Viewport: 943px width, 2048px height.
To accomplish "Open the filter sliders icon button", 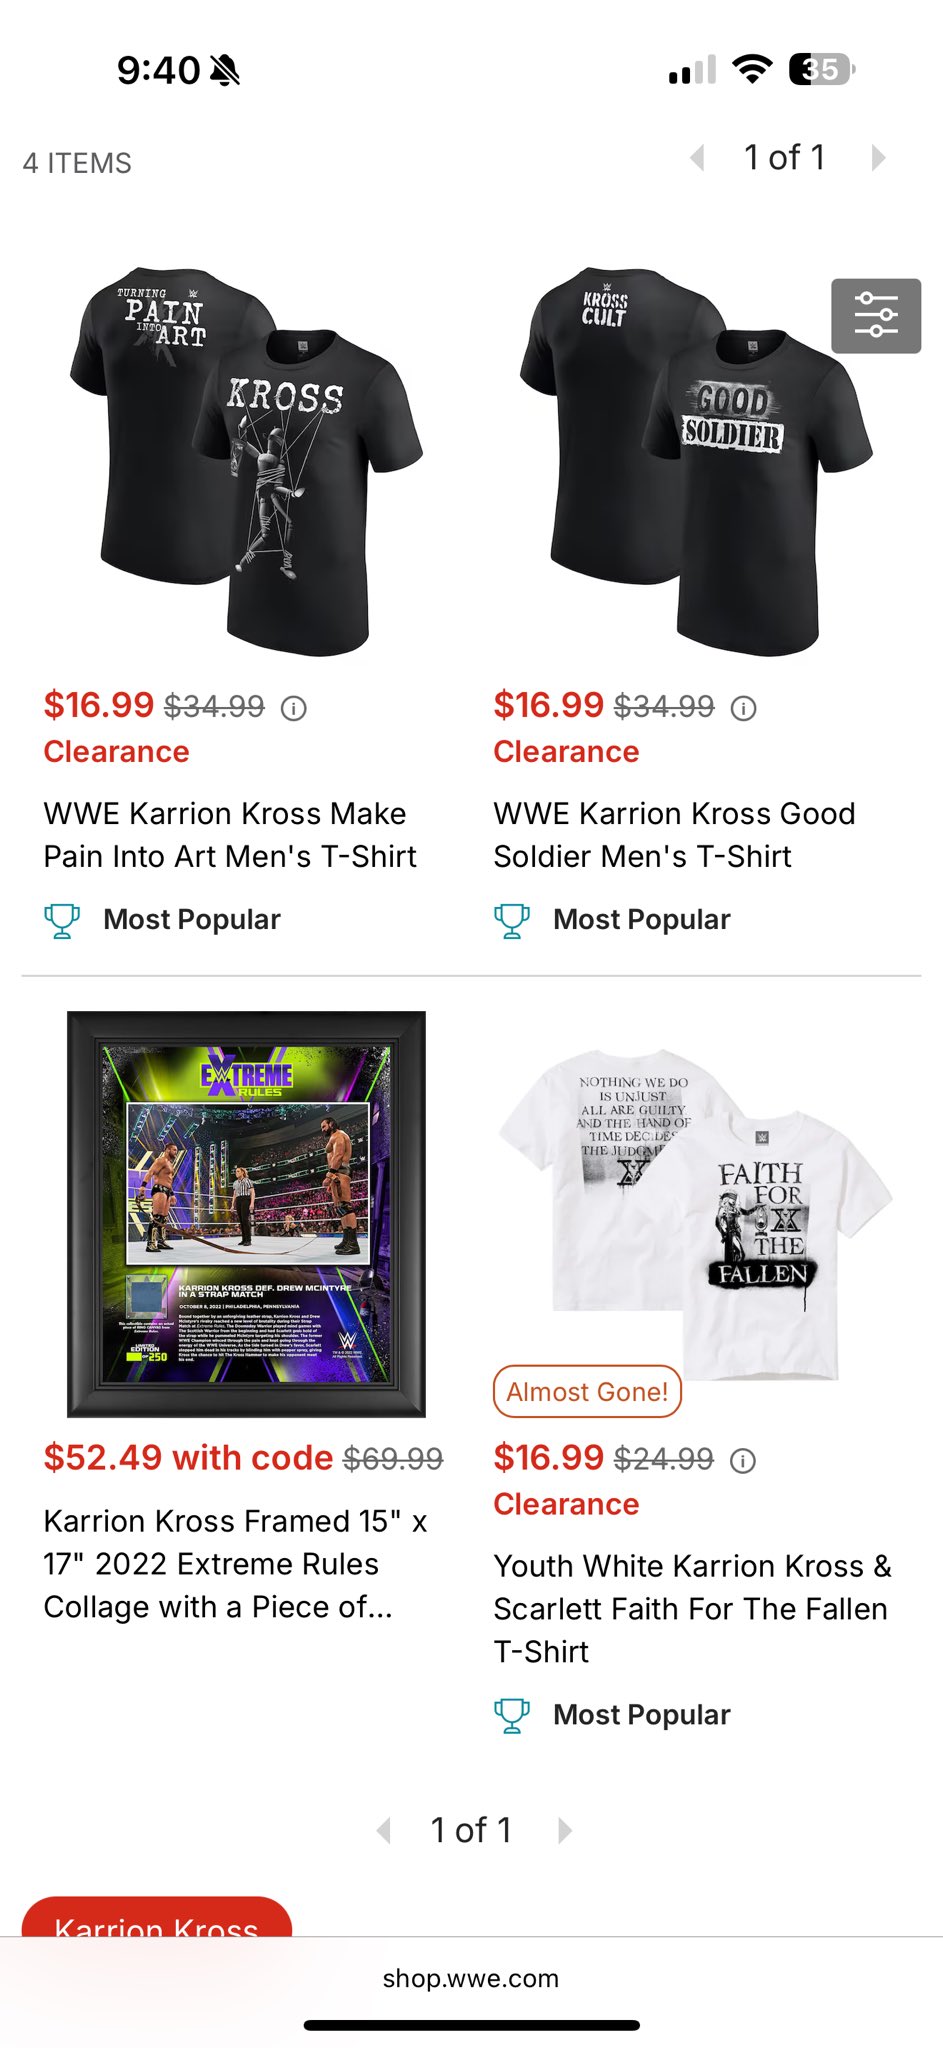I will point(876,316).
